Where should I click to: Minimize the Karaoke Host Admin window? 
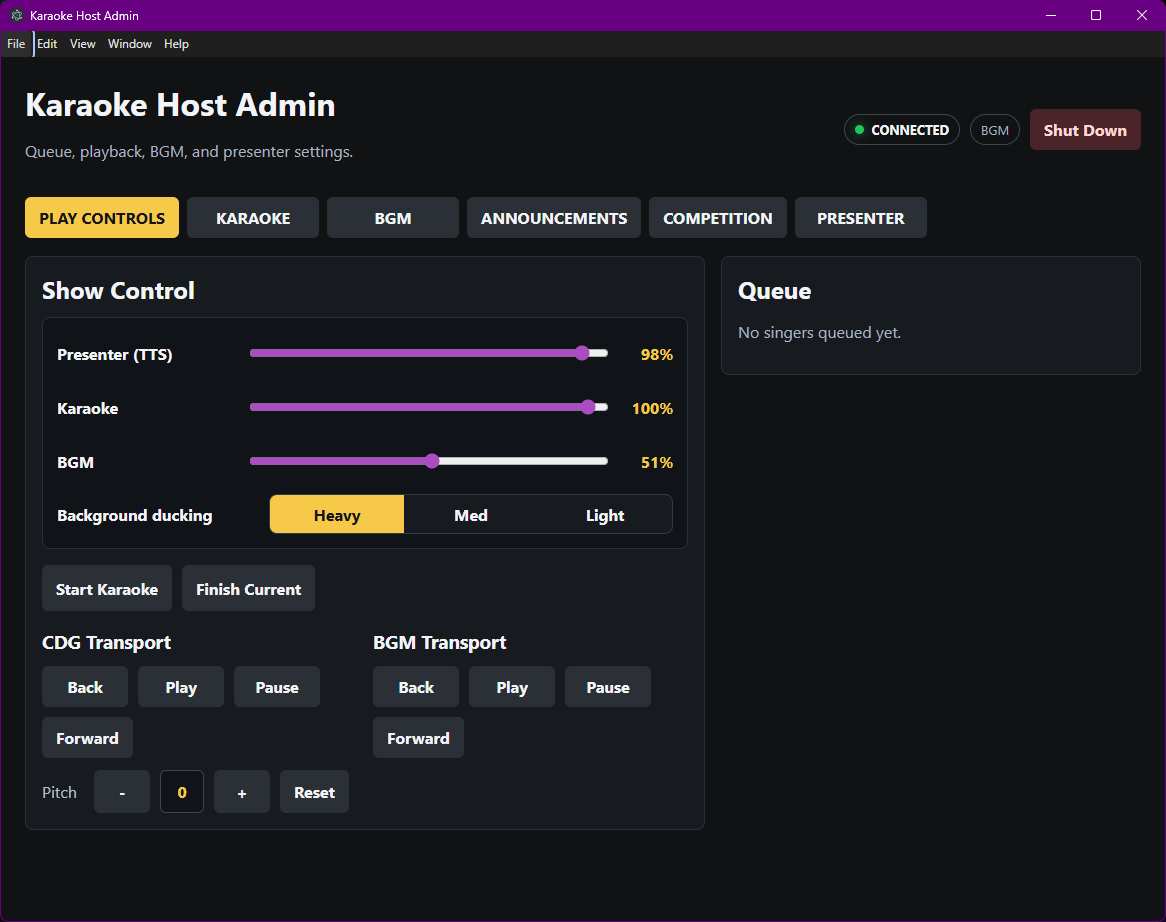pos(1051,15)
